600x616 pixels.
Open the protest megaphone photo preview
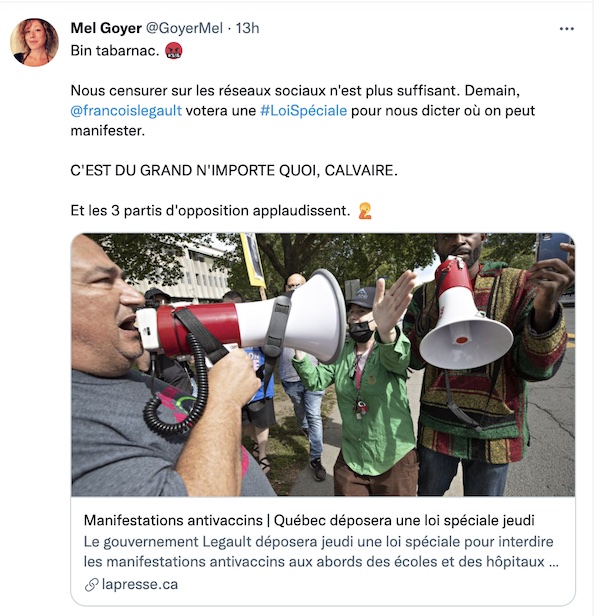(323, 365)
